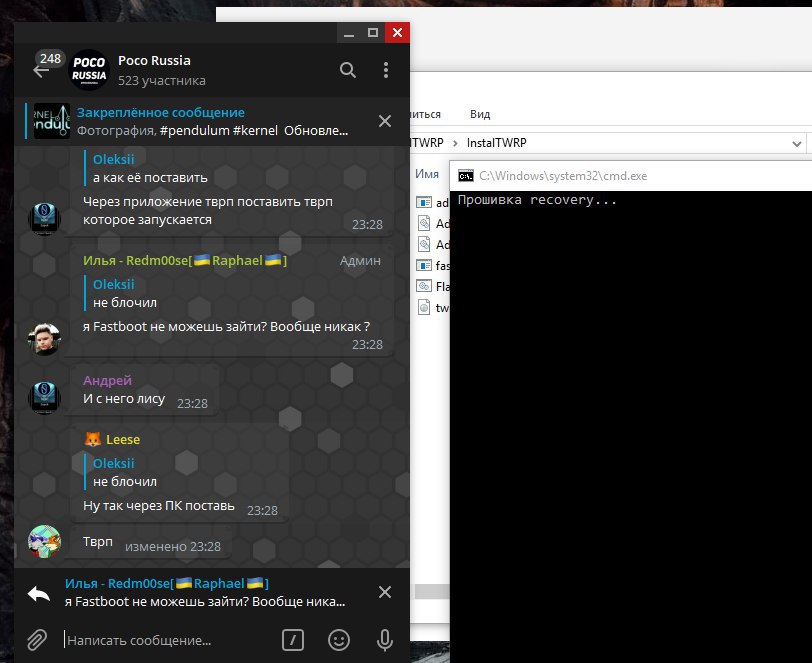
Task: Select the 'fas' application file icon
Action: (424, 265)
